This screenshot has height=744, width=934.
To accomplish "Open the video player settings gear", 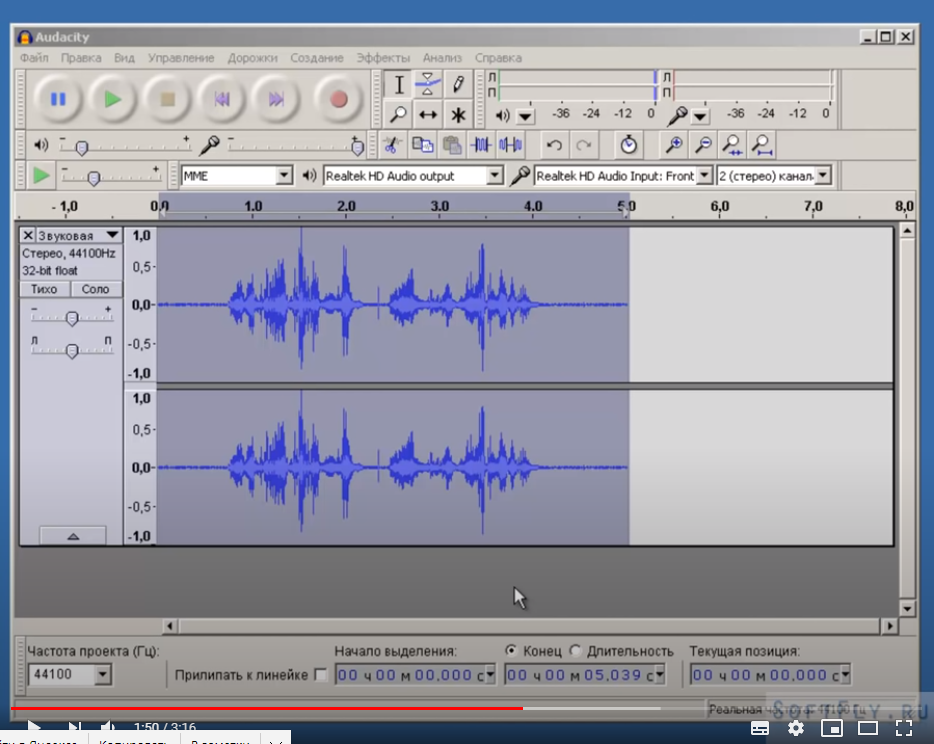I will (796, 728).
